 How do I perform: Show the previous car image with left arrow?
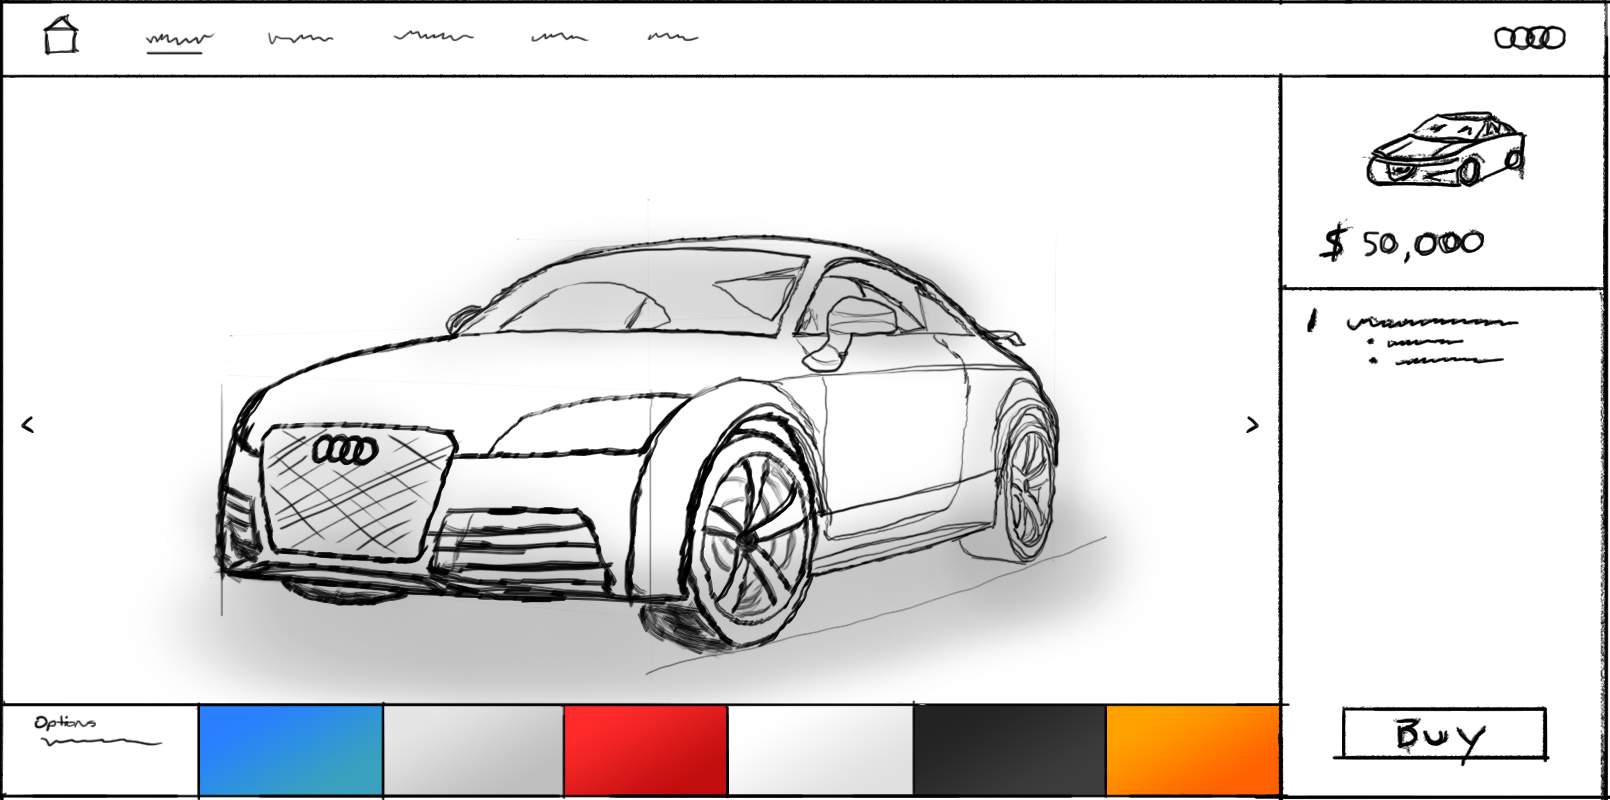[28, 425]
